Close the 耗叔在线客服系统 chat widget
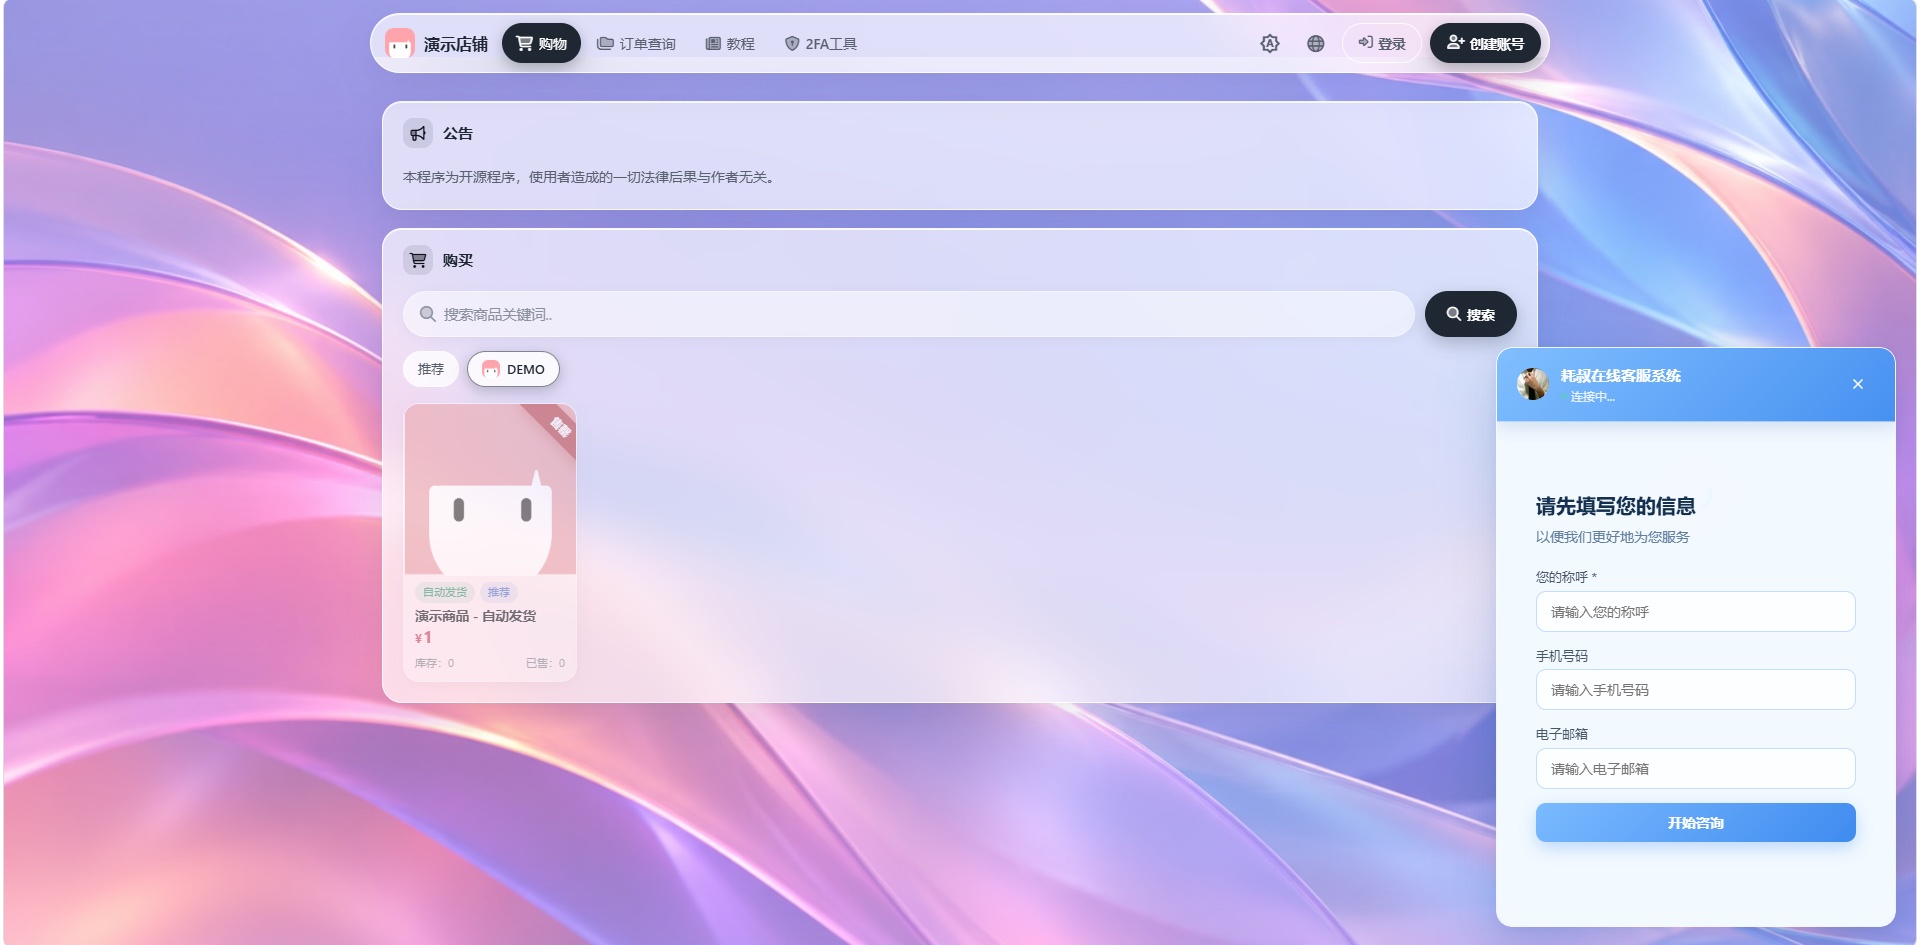 (x=1858, y=384)
